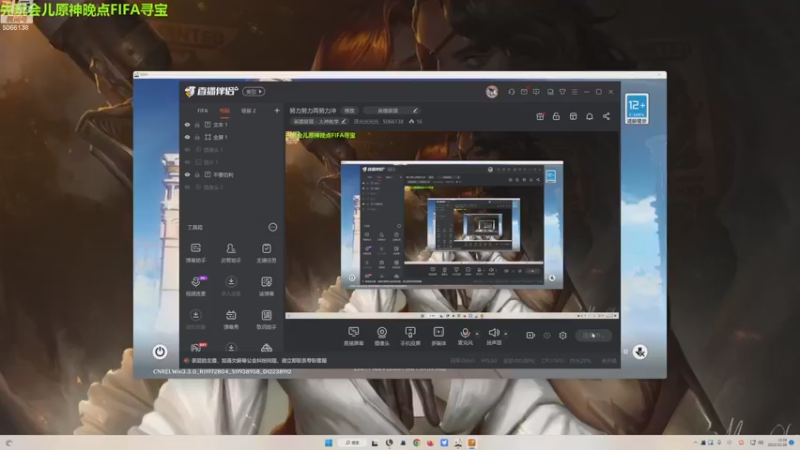Open the customer service headset icon

(511, 92)
